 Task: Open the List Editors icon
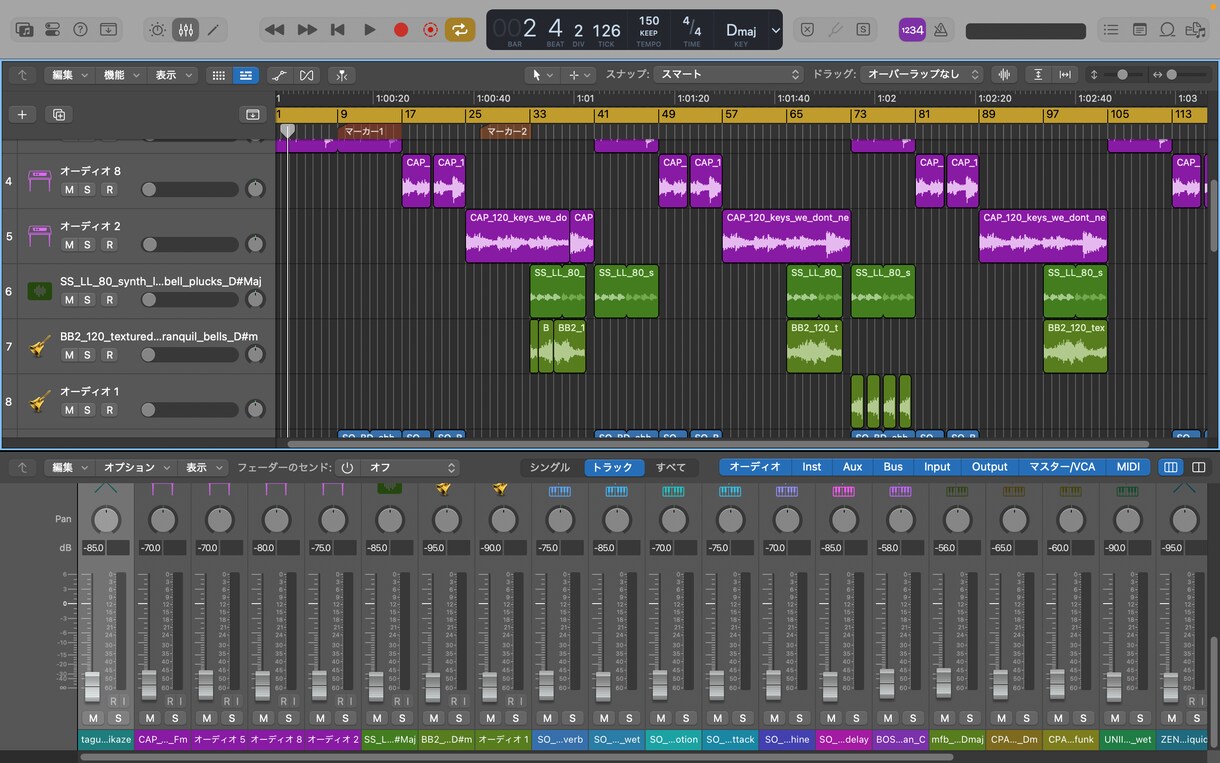1111,30
